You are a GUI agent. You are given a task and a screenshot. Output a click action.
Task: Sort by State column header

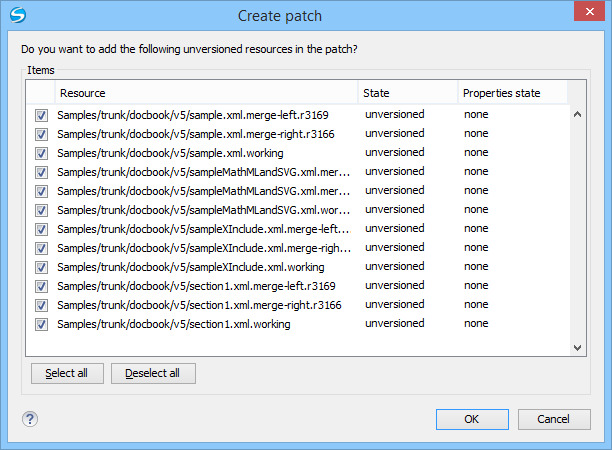click(407, 93)
